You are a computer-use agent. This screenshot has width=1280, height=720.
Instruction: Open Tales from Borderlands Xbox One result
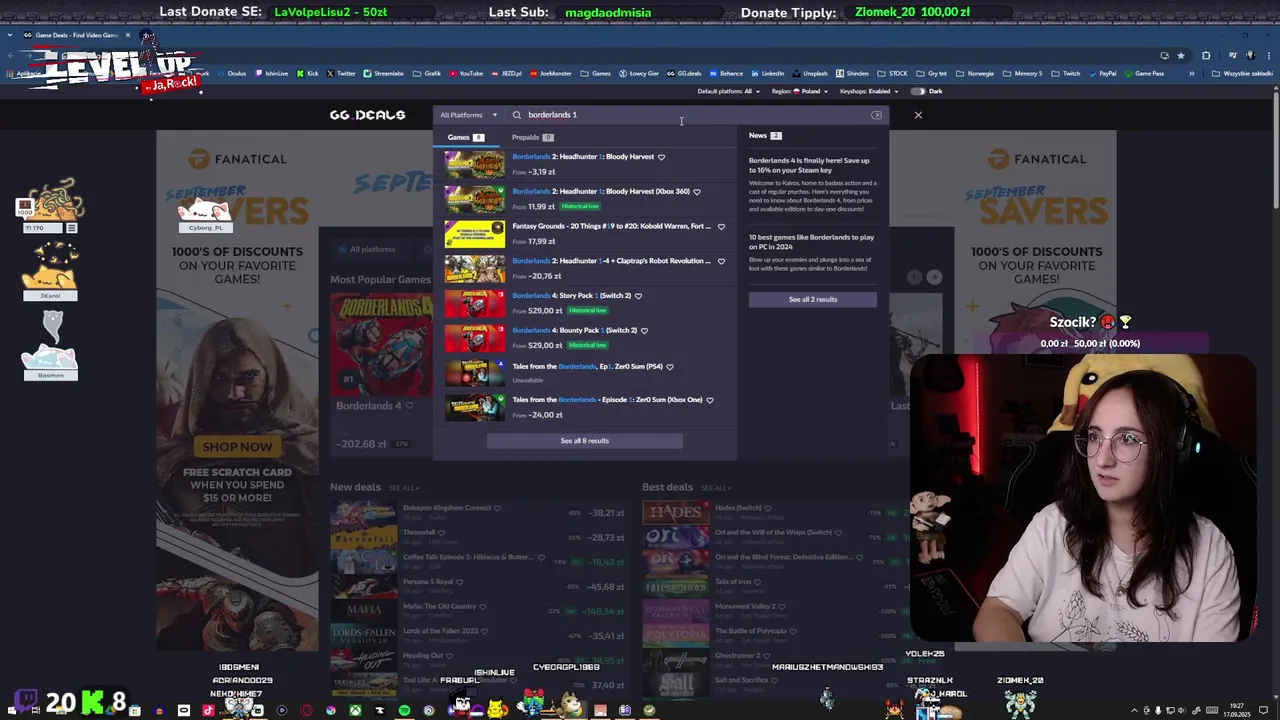pyautogui.click(x=607, y=400)
